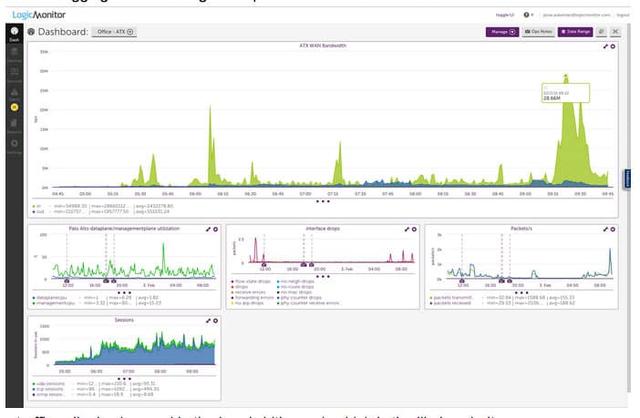Expand the Manage dropdown button
The image size is (640, 418).
502,32
